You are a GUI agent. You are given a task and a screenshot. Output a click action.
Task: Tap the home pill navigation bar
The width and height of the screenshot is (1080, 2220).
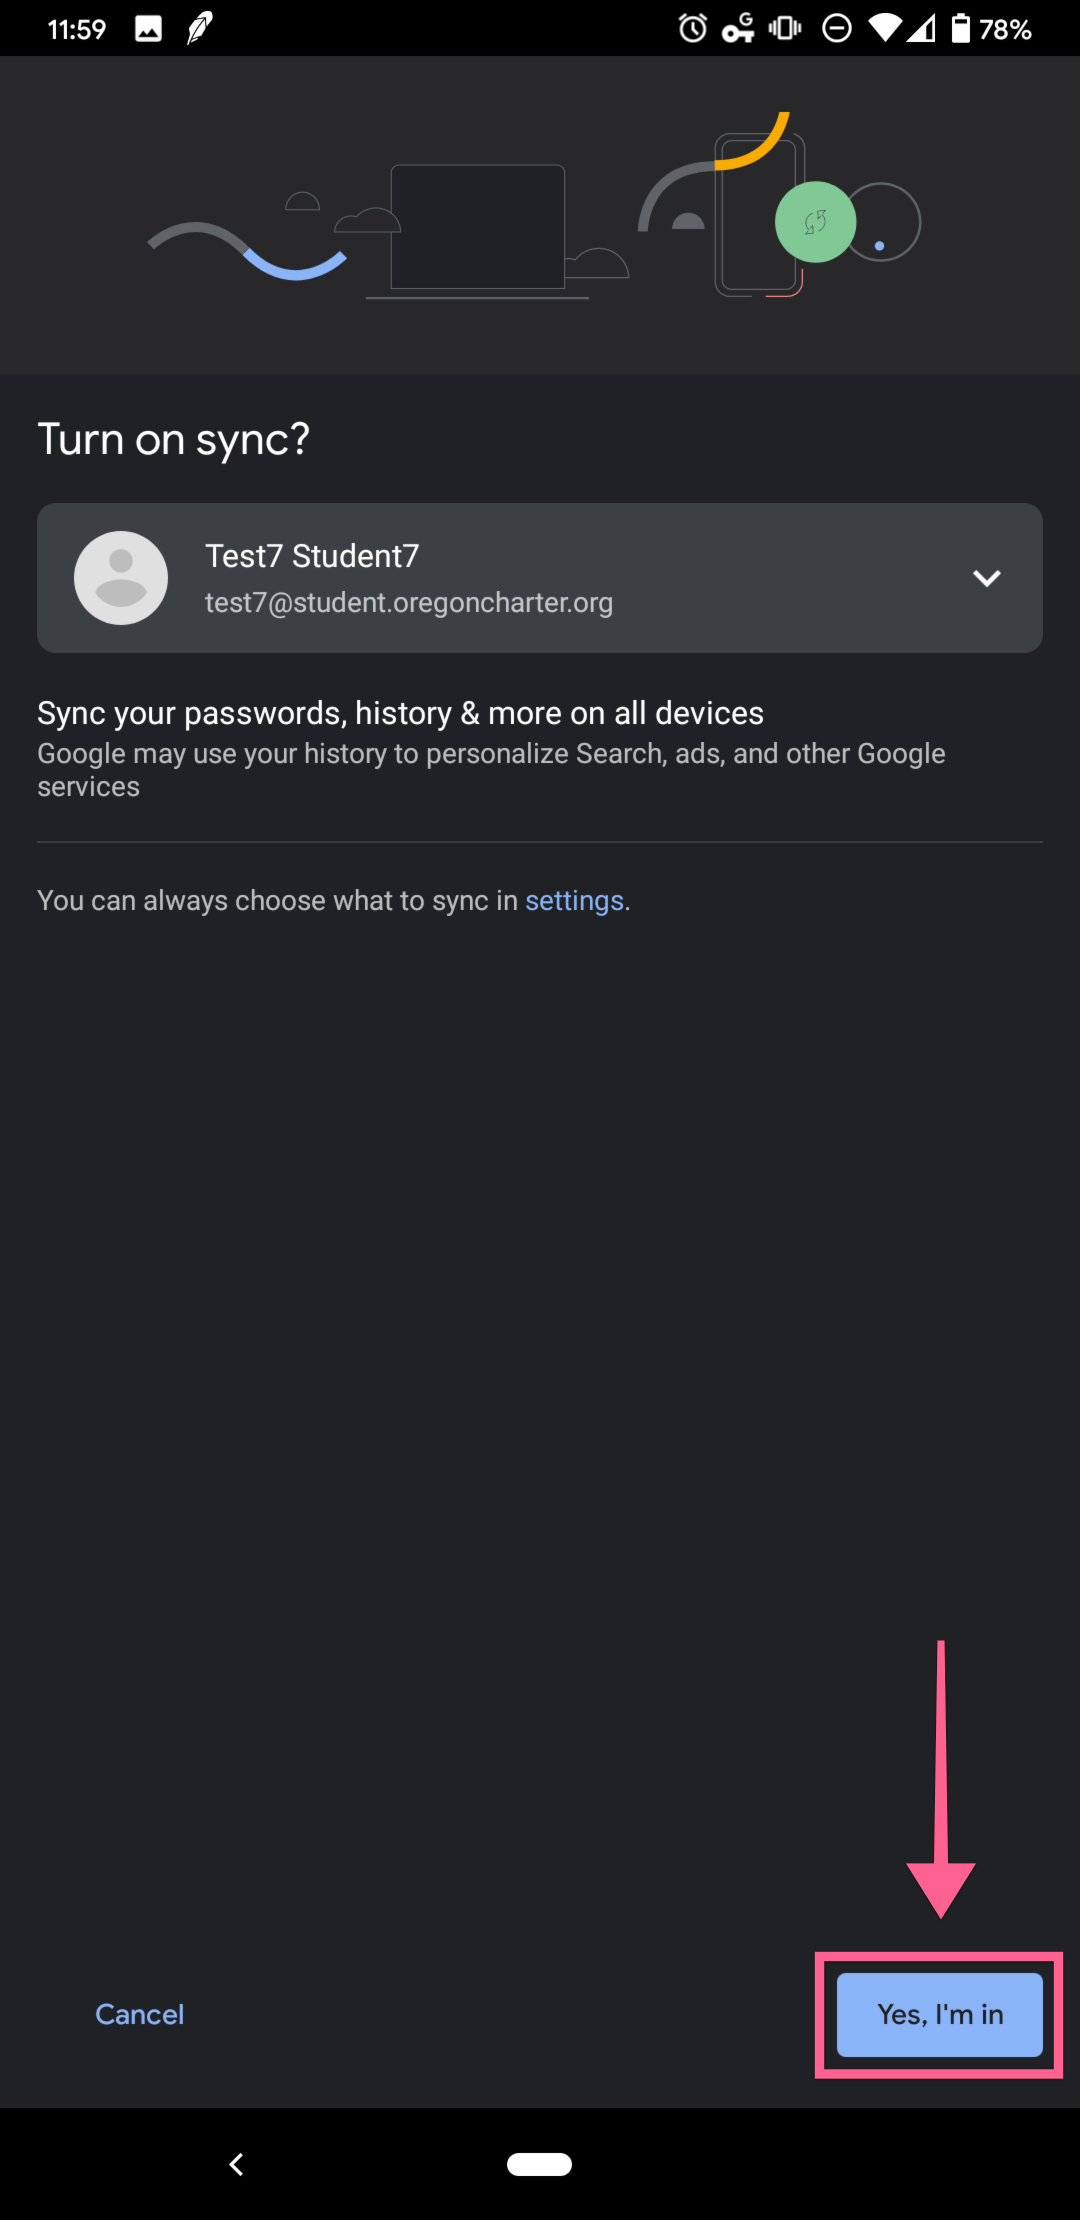click(539, 2164)
